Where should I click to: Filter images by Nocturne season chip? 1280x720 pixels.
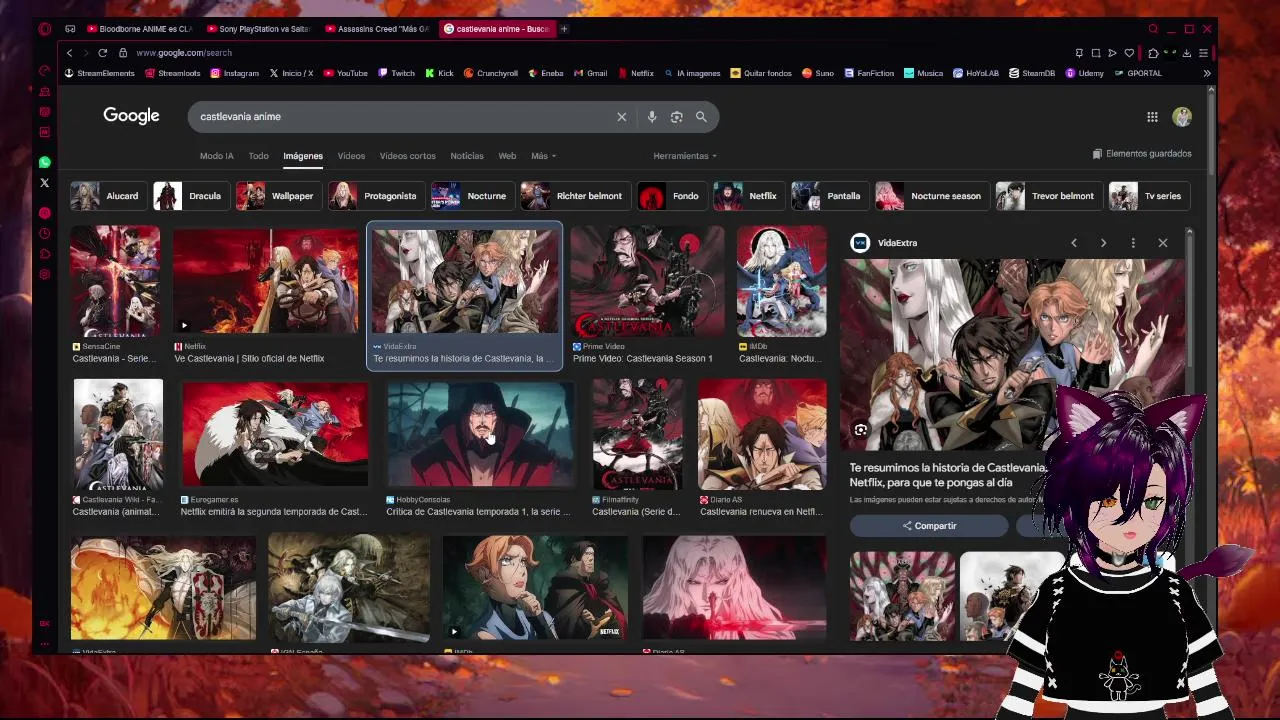click(931, 196)
